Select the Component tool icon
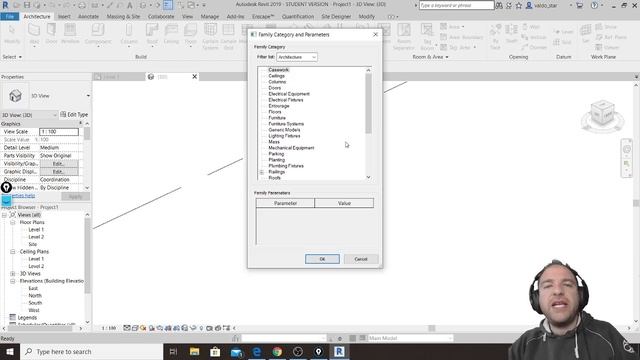This screenshot has height=360, width=640. [98, 31]
